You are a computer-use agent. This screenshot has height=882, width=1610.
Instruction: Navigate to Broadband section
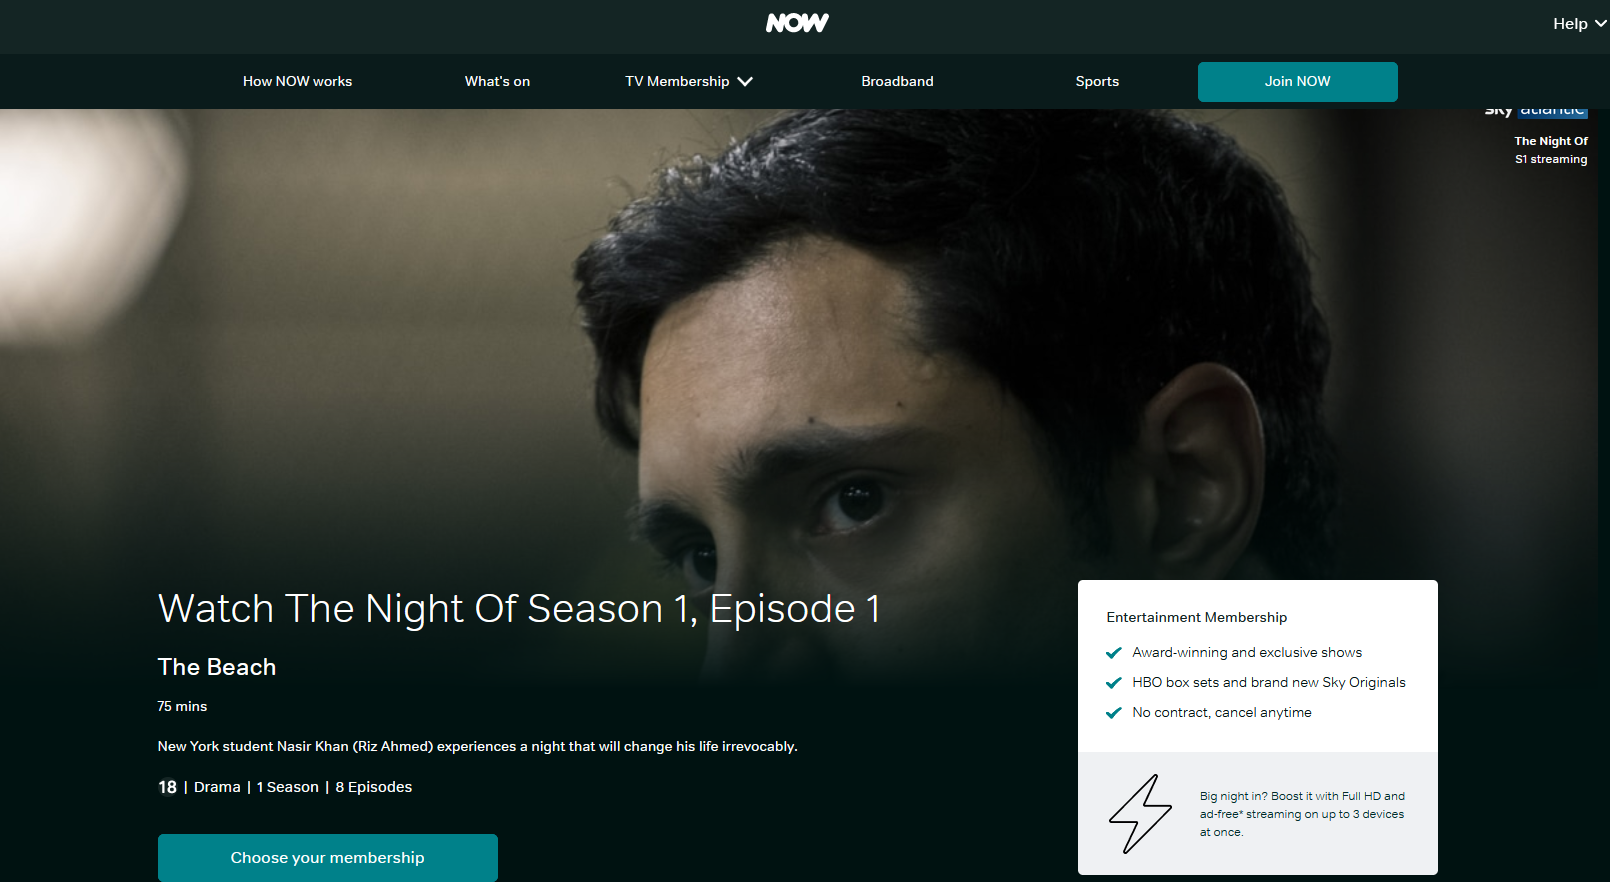(x=897, y=81)
